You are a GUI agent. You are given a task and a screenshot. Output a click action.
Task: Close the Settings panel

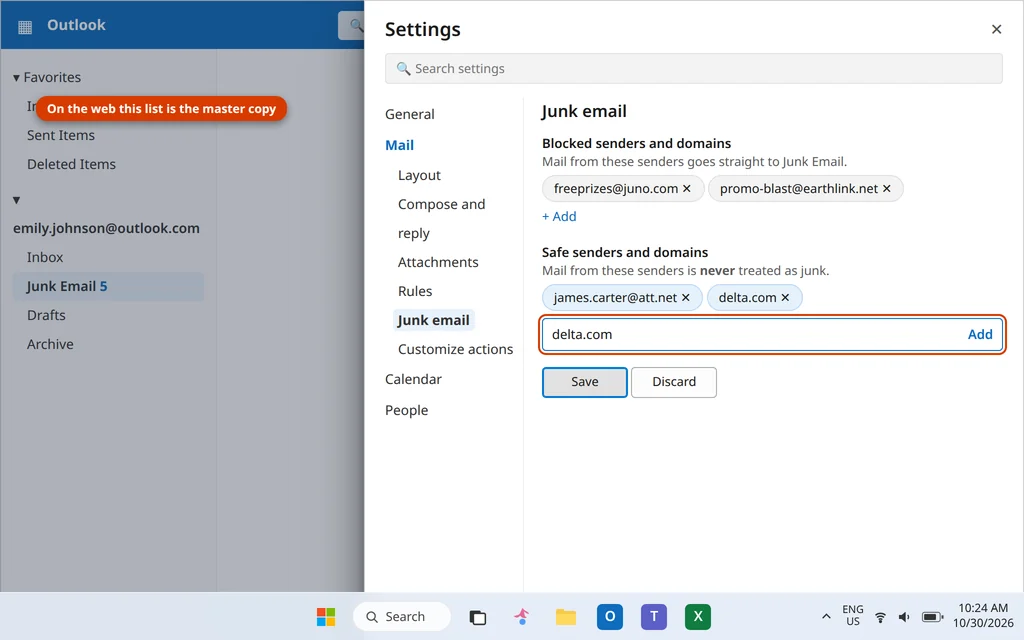click(x=996, y=29)
